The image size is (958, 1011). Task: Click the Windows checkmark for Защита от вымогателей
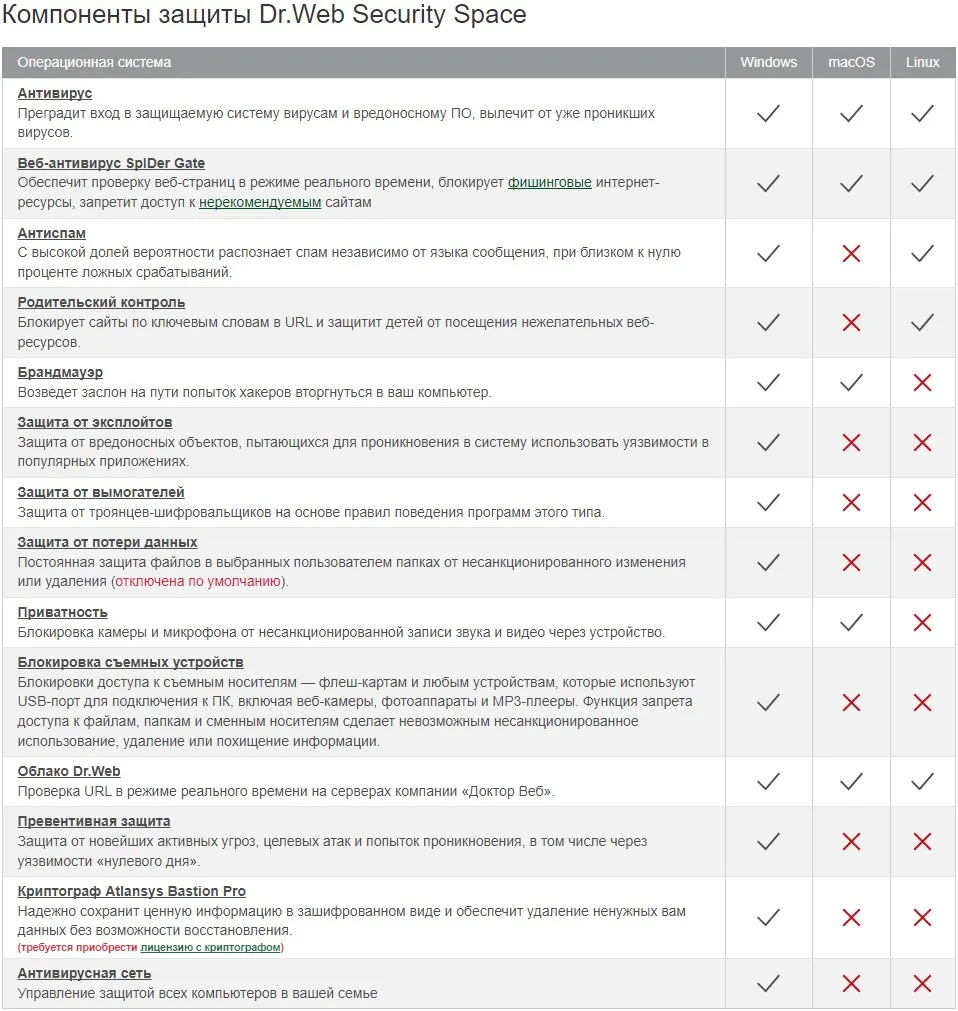(x=768, y=502)
